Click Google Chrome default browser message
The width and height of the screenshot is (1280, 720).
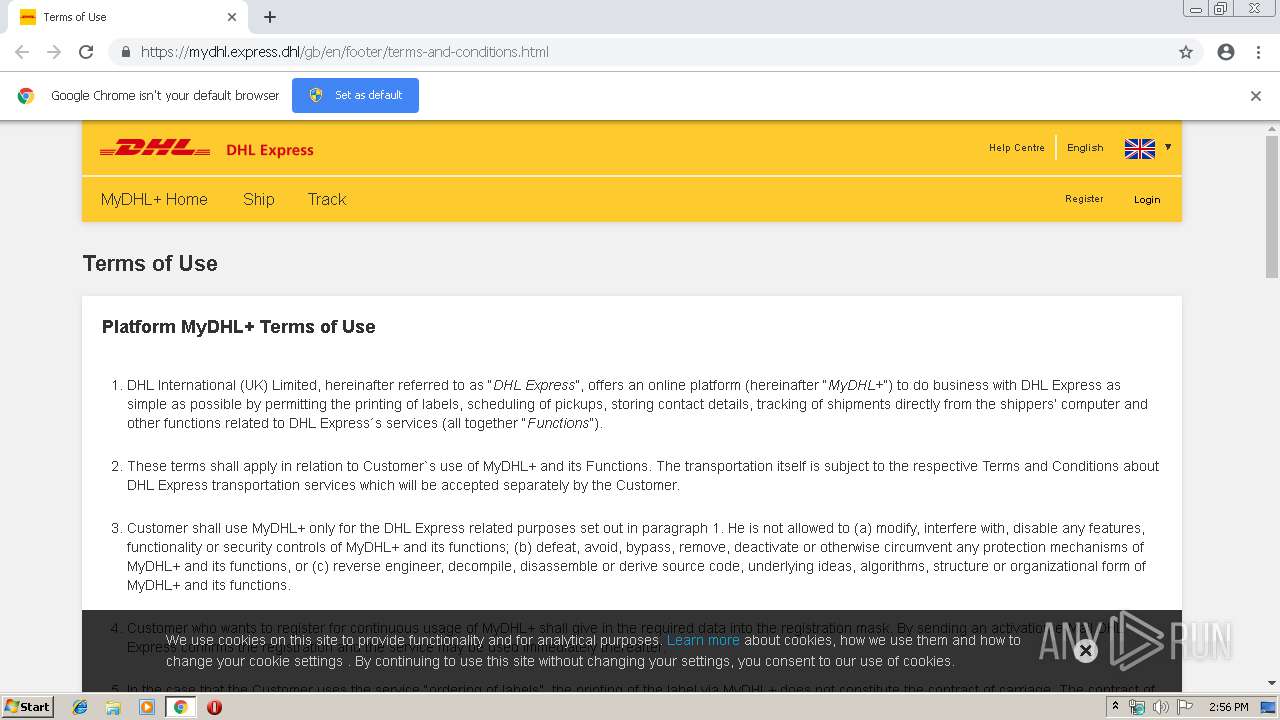coord(165,96)
